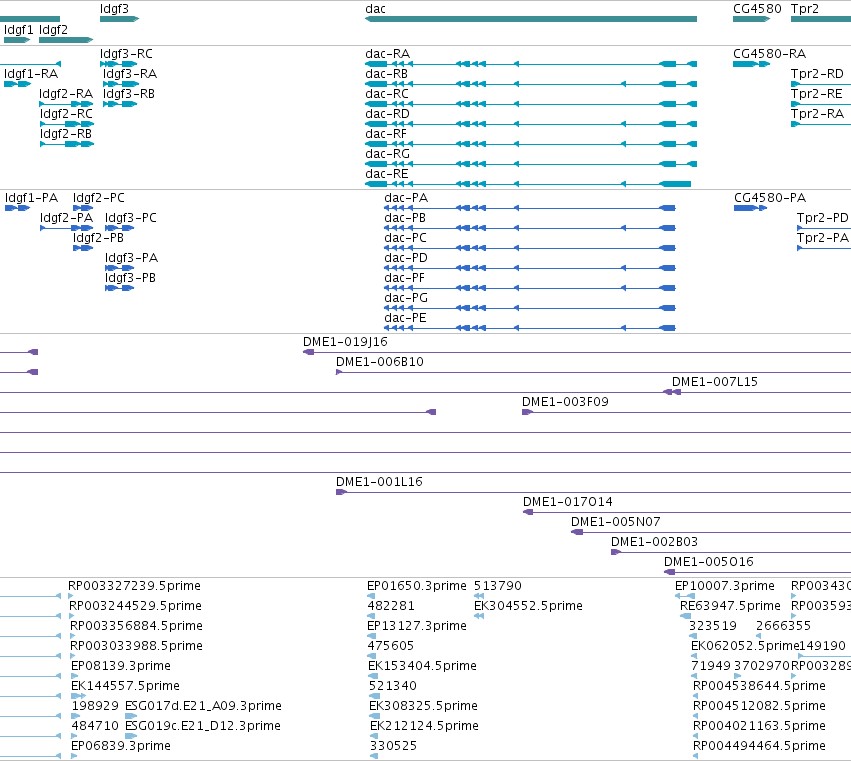Click the dac-RE transcript label

coord(387,174)
